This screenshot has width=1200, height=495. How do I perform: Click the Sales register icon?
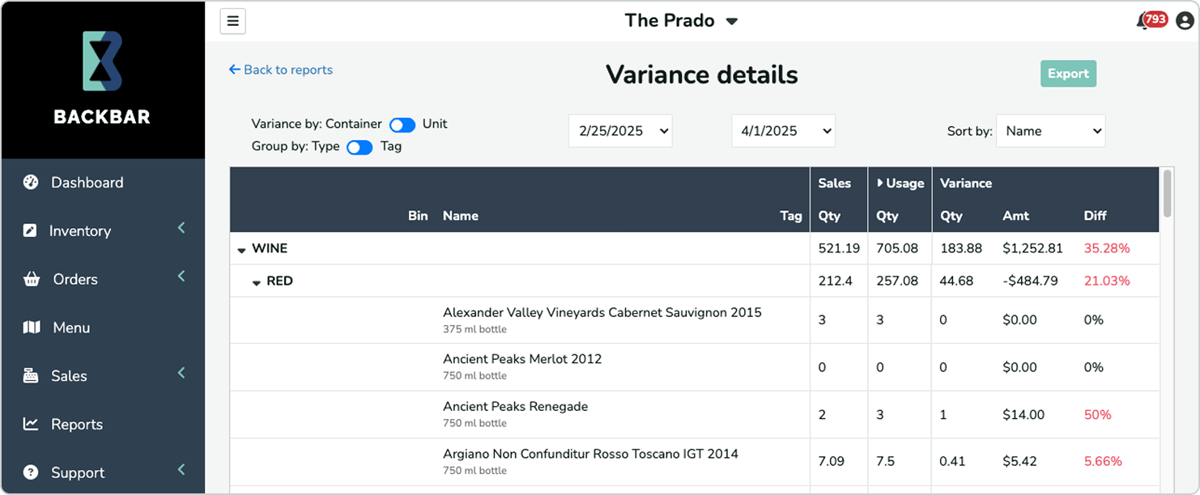[31, 376]
